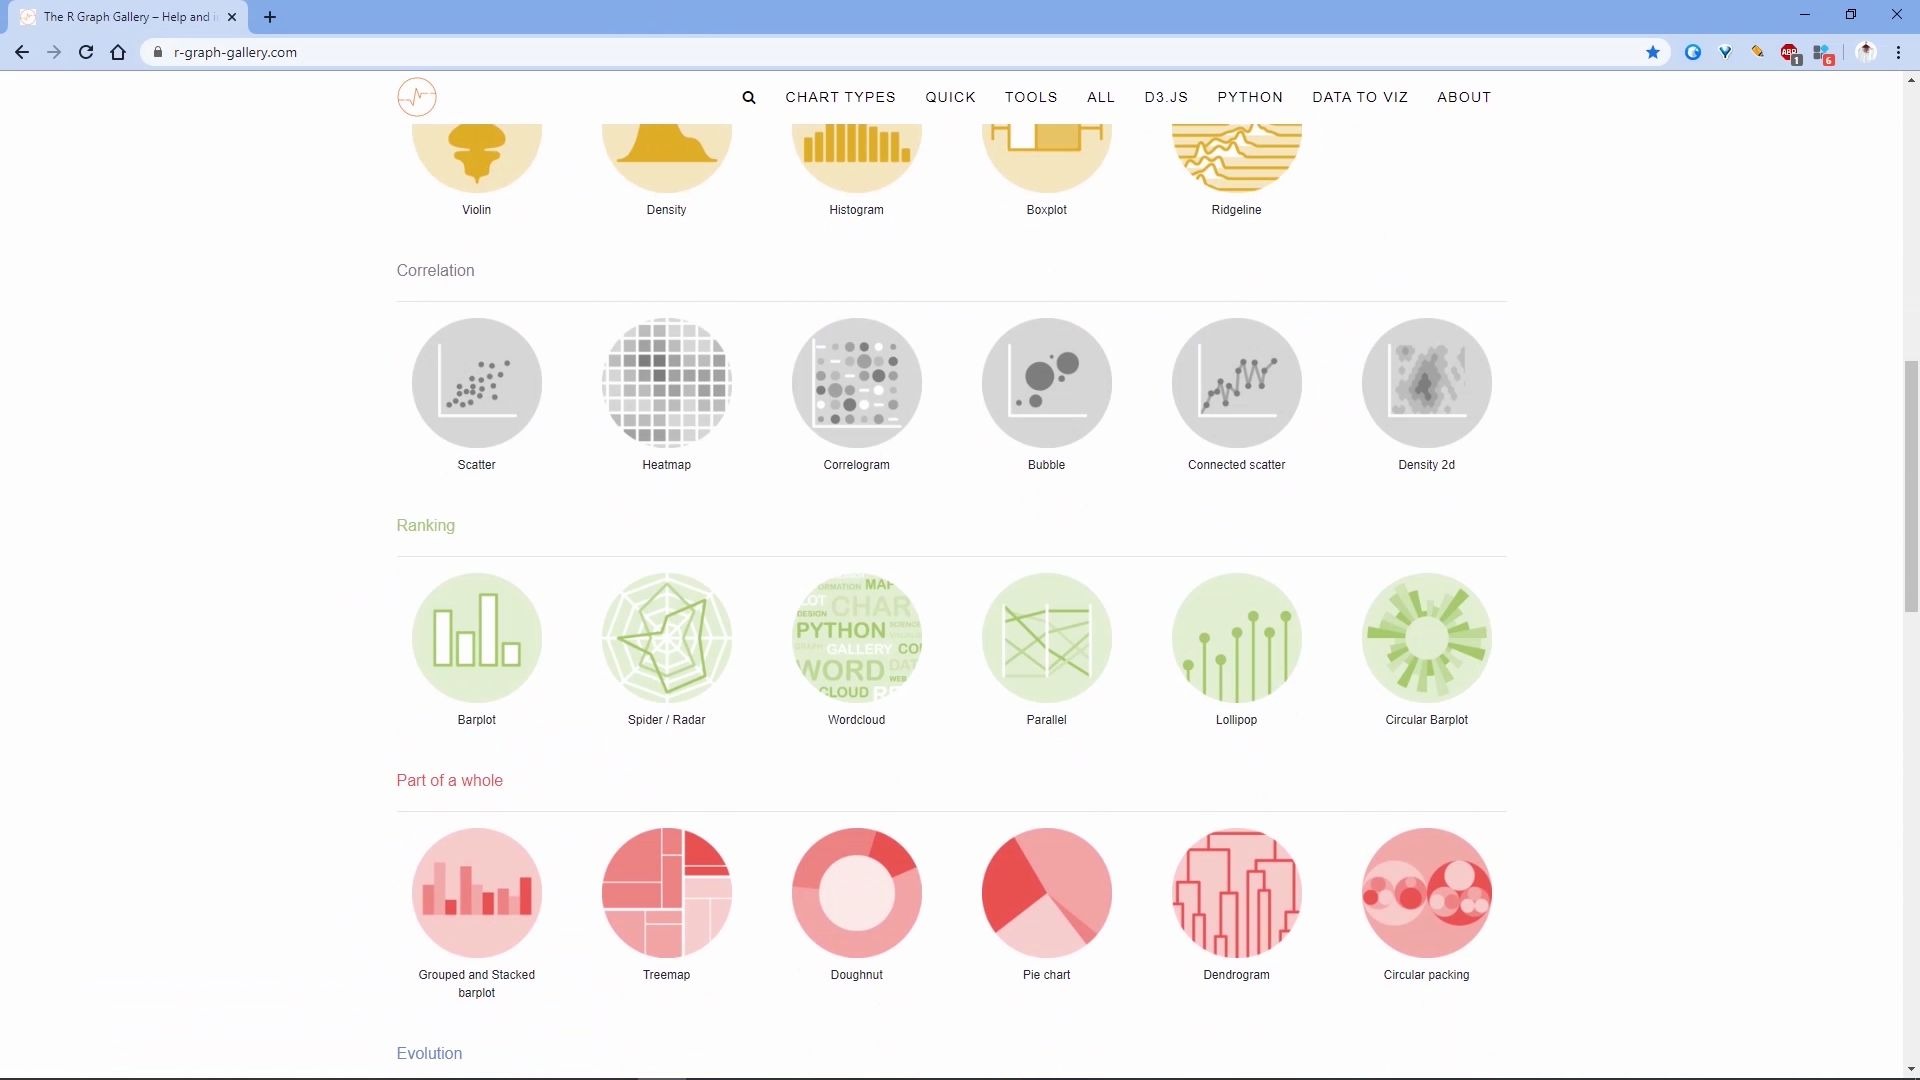Viewport: 1920px width, 1080px height.
Task: Open the Bubble chart page
Action: 1046,382
